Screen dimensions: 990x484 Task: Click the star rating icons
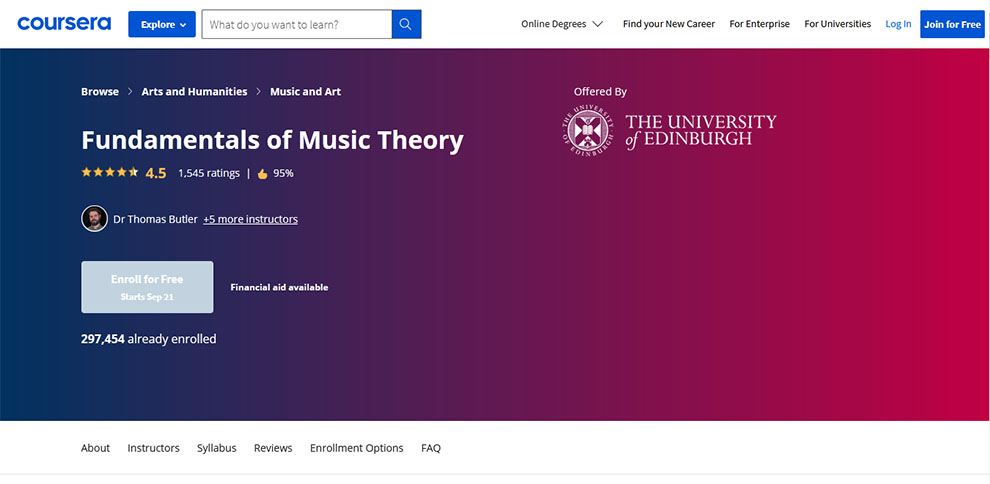[109, 172]
